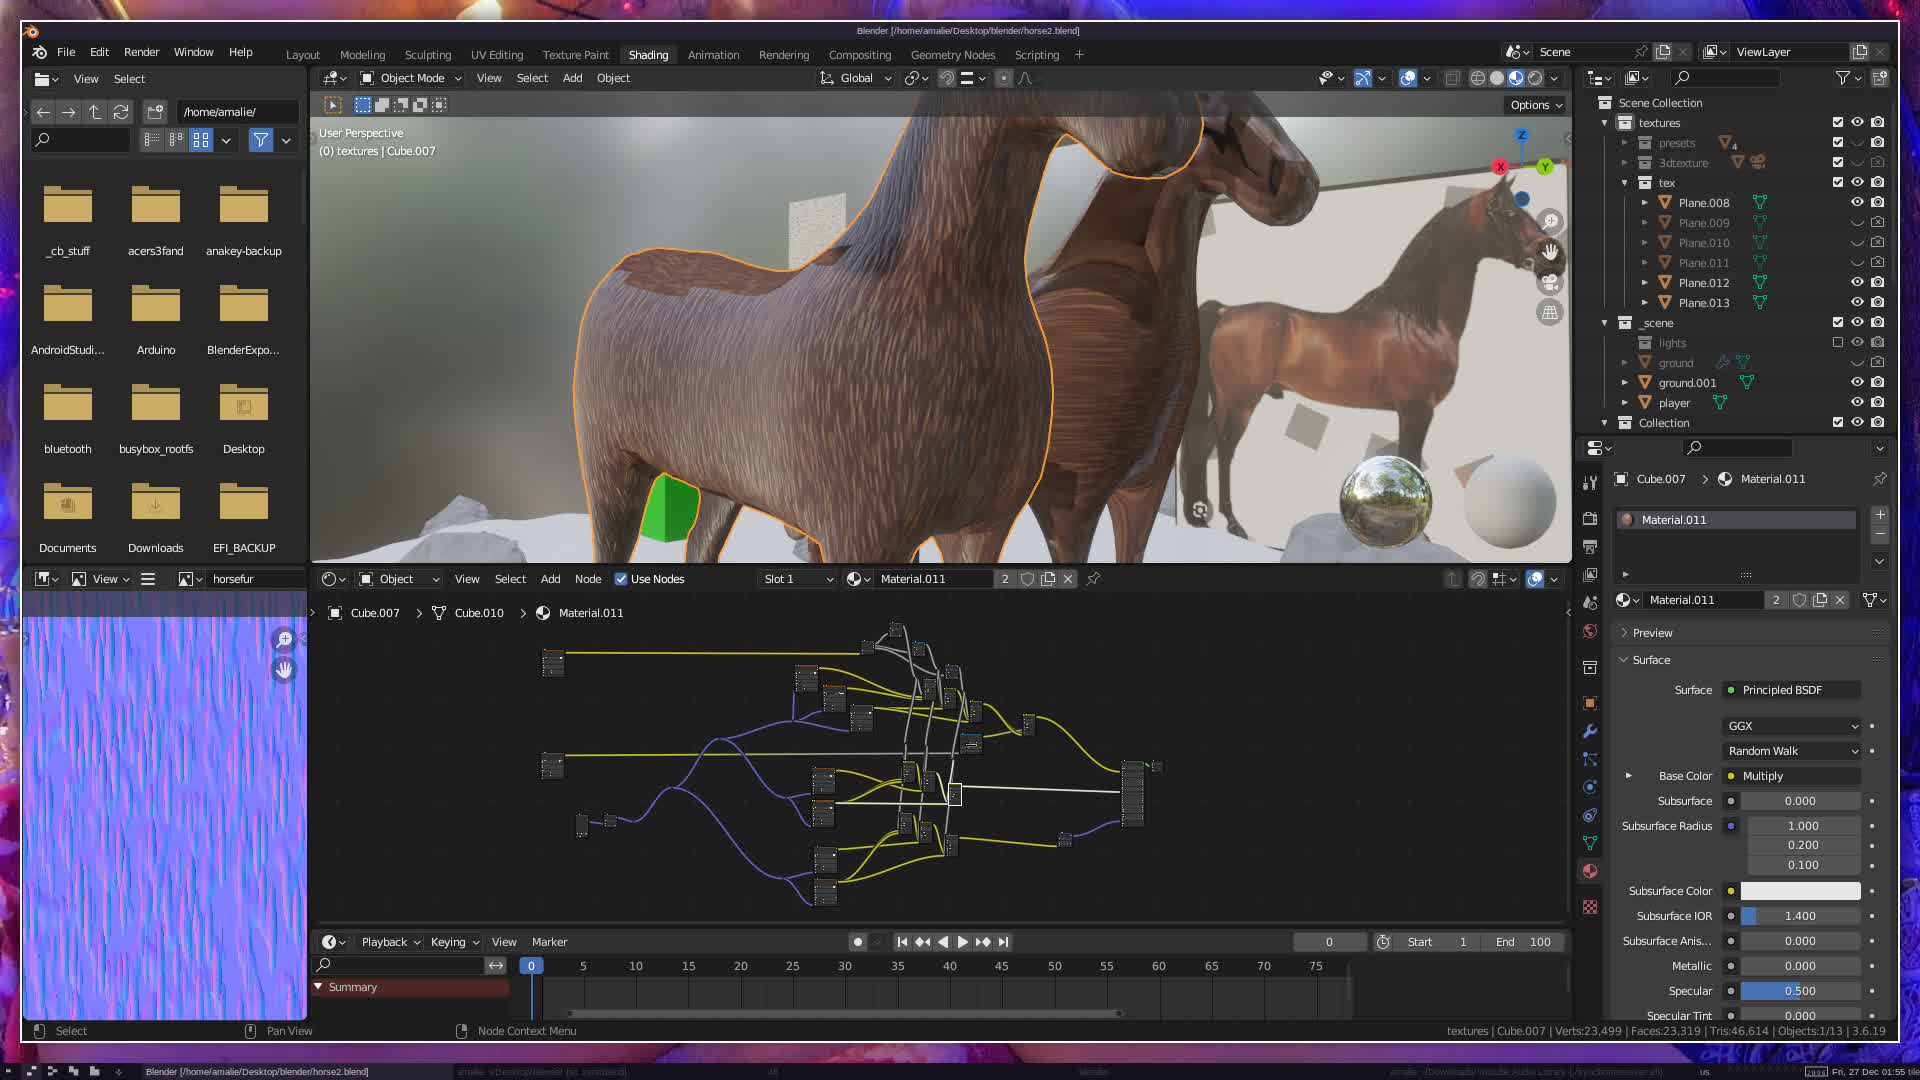Viewport: 1920px width, 1080px height.
Task: Click the file browser refresh icon
Action: (x=121, y=112)
